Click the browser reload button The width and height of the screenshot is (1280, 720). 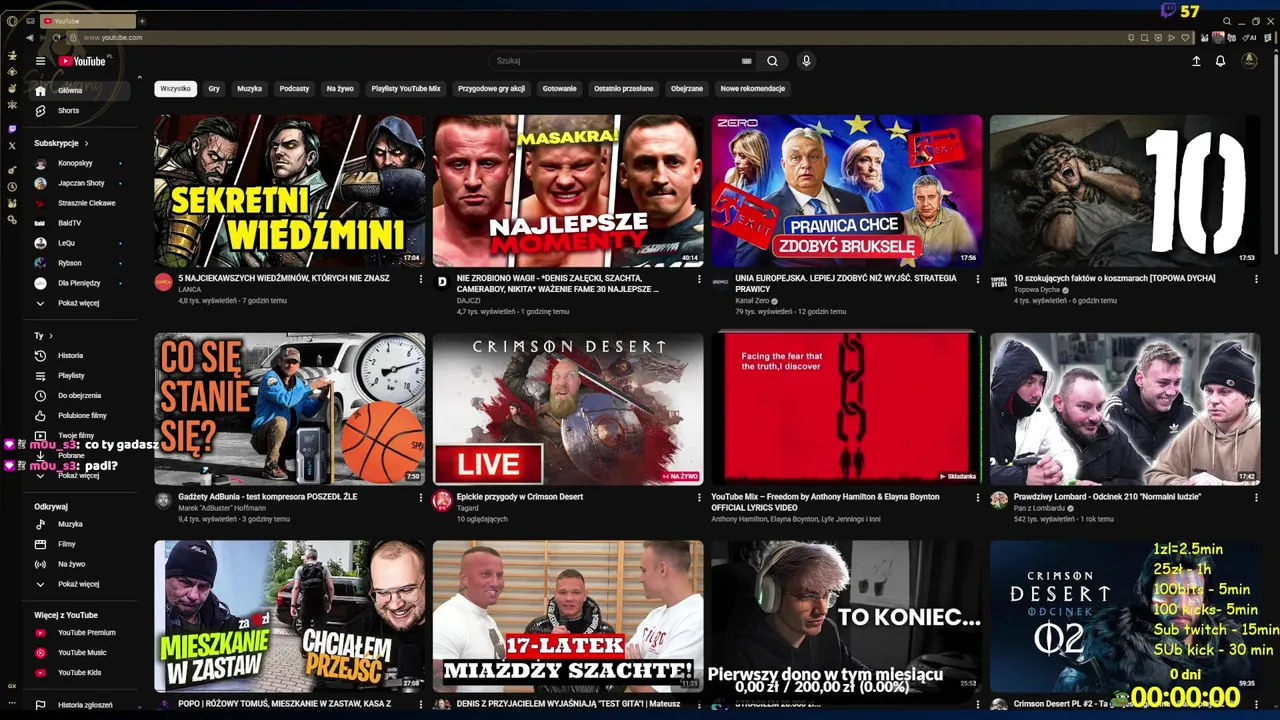click(56, 37)
